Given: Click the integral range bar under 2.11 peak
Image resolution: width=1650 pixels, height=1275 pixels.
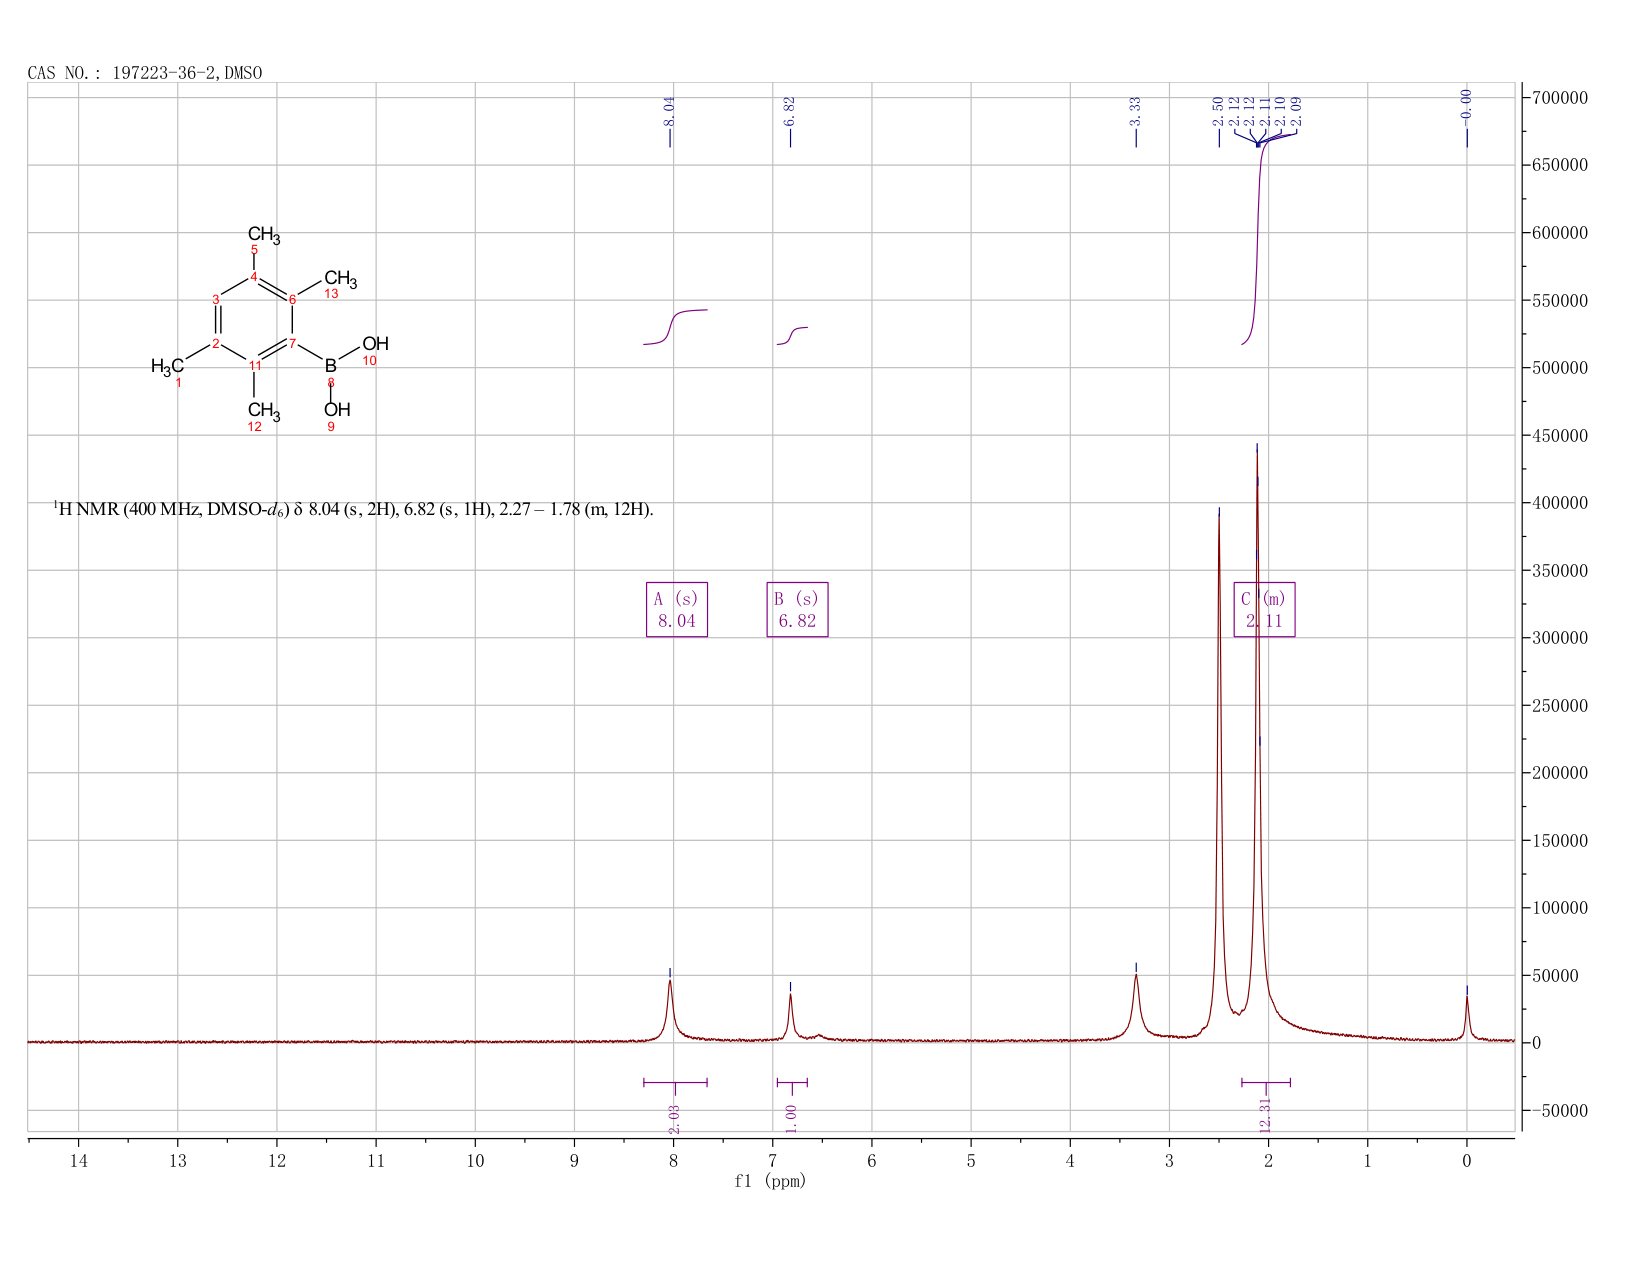Looking at the screenshot, I should [x=1266, y=1082].
